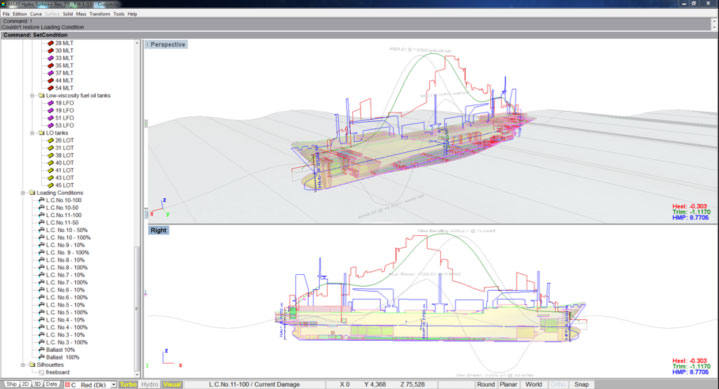Select loading condition L.C. No.3 - 100%

pos(66,342)
